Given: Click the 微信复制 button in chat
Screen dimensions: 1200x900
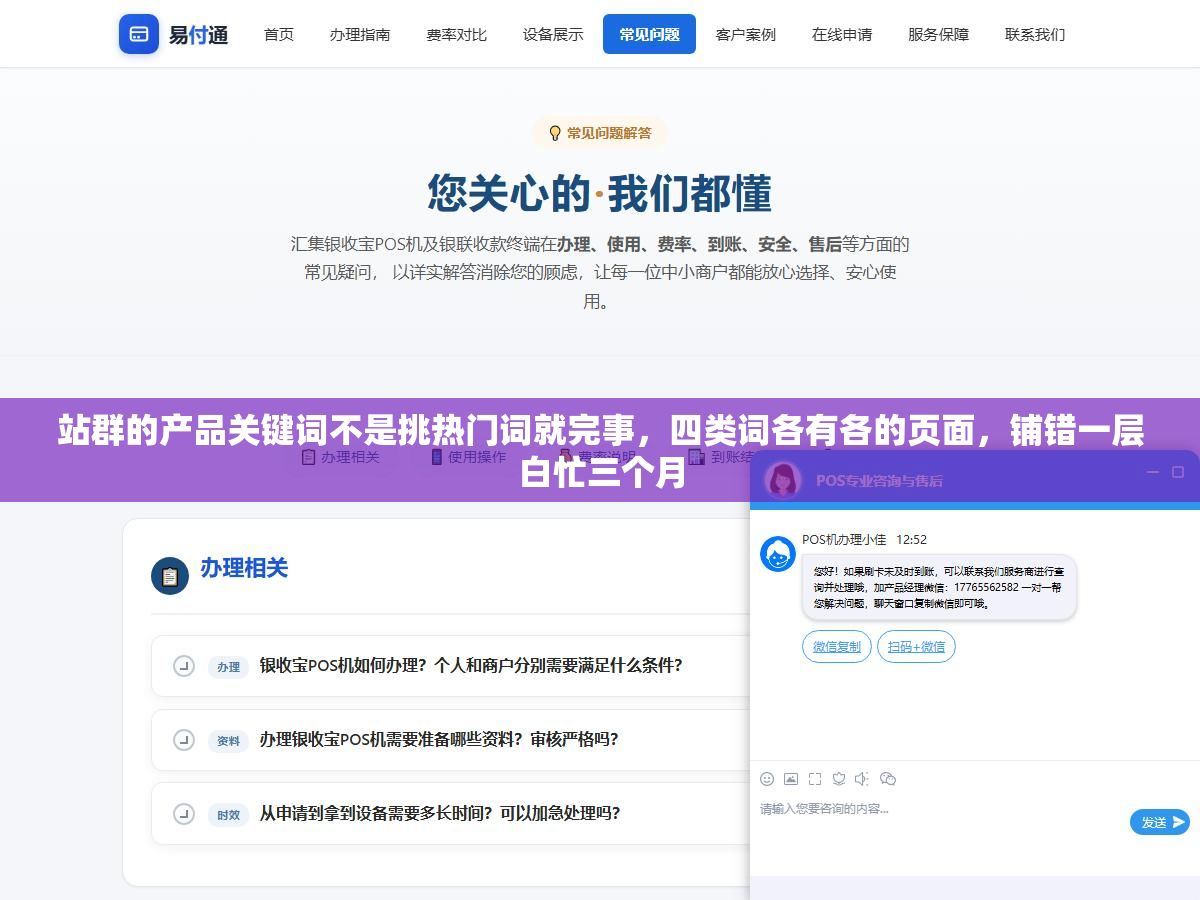Looking at the screenshot, I should pos(837,647).
